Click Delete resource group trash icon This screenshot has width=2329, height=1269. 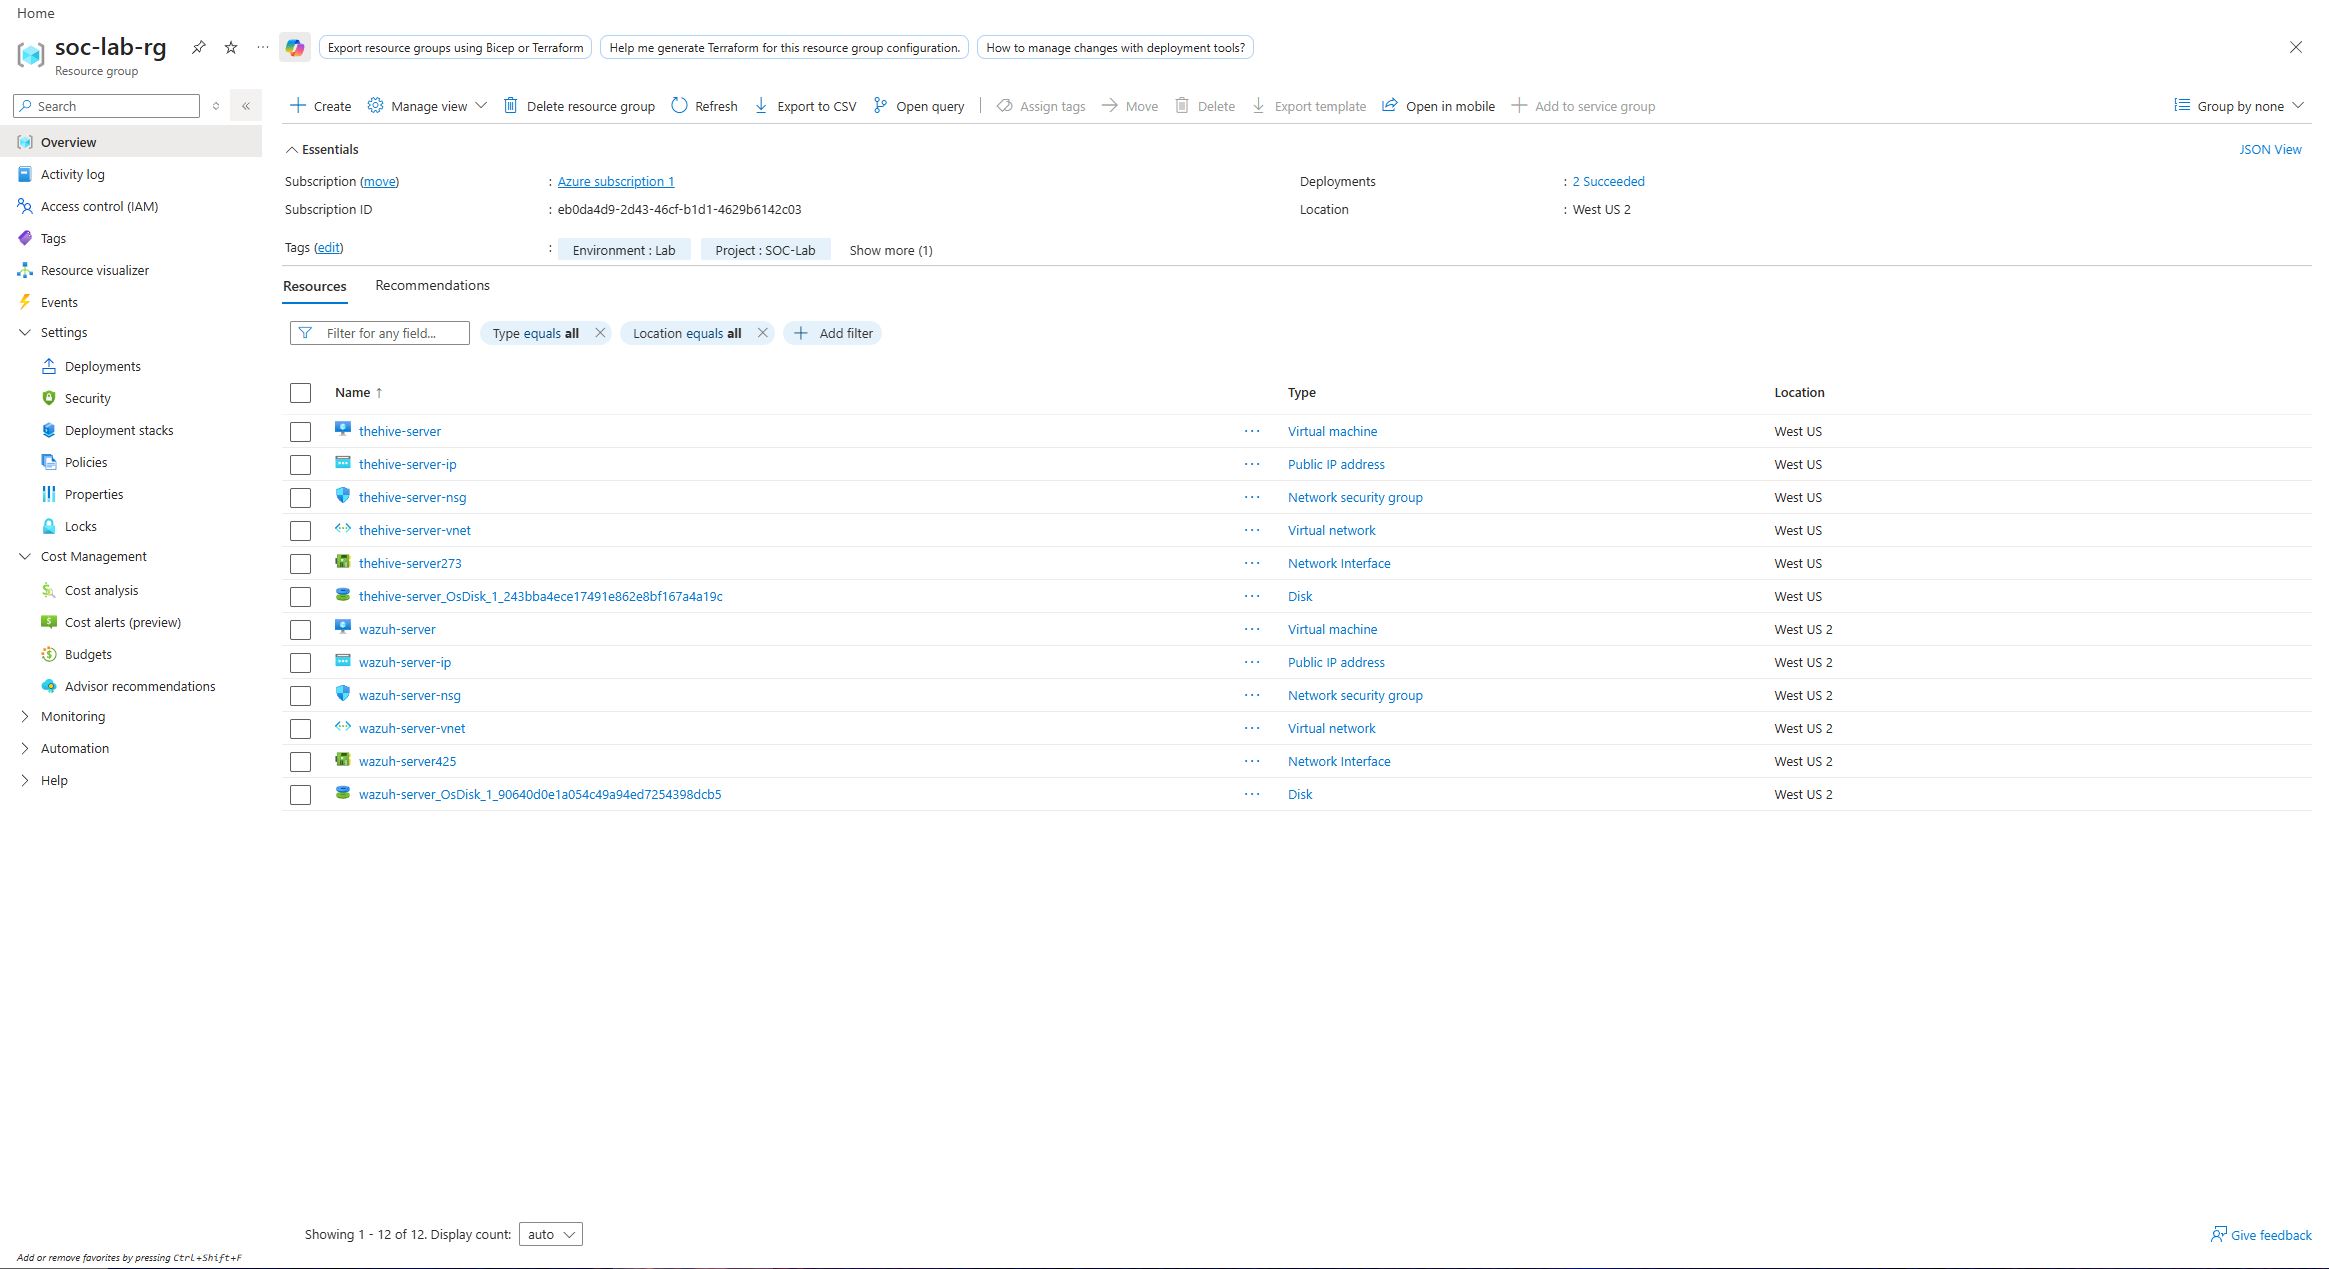[x=510, y=106]
